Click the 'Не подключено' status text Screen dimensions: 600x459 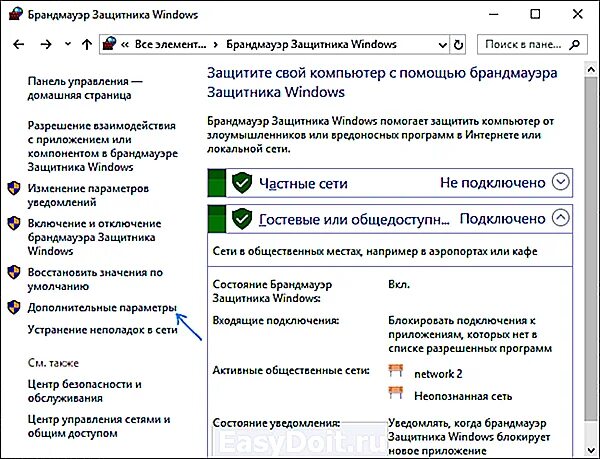point(492,183)
